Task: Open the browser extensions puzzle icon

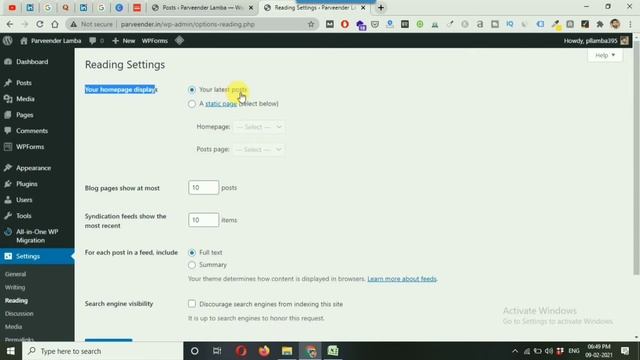Action: (x=600, y=24)
